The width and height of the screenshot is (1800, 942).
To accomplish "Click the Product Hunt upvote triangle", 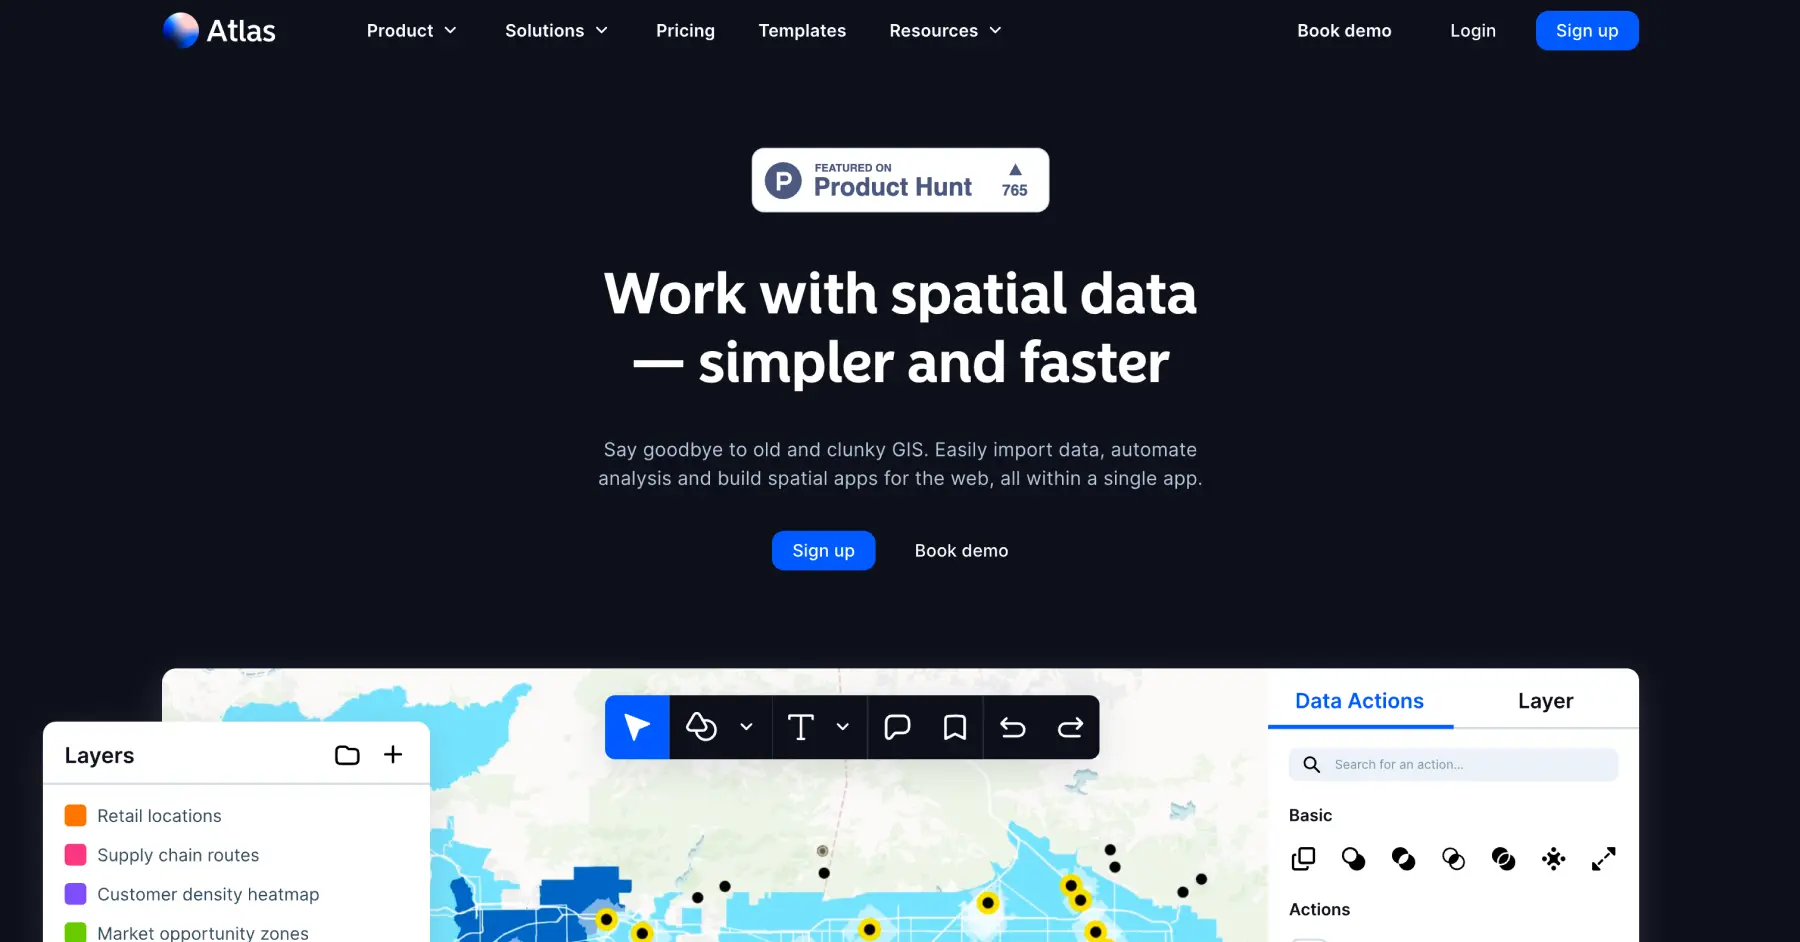I will 1015,169.
